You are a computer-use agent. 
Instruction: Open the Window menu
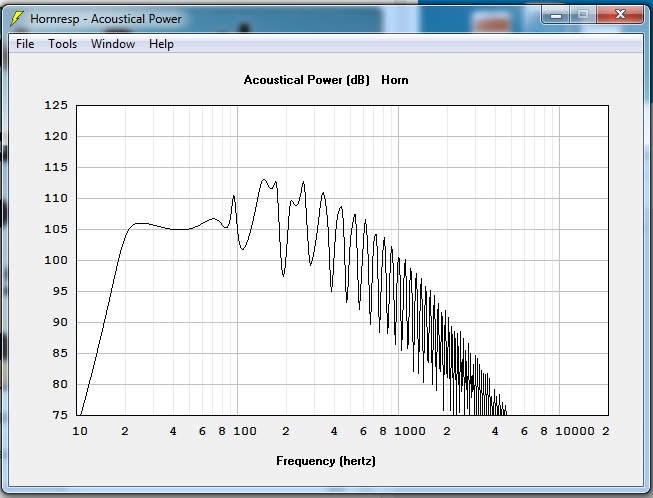click(113, 44)
